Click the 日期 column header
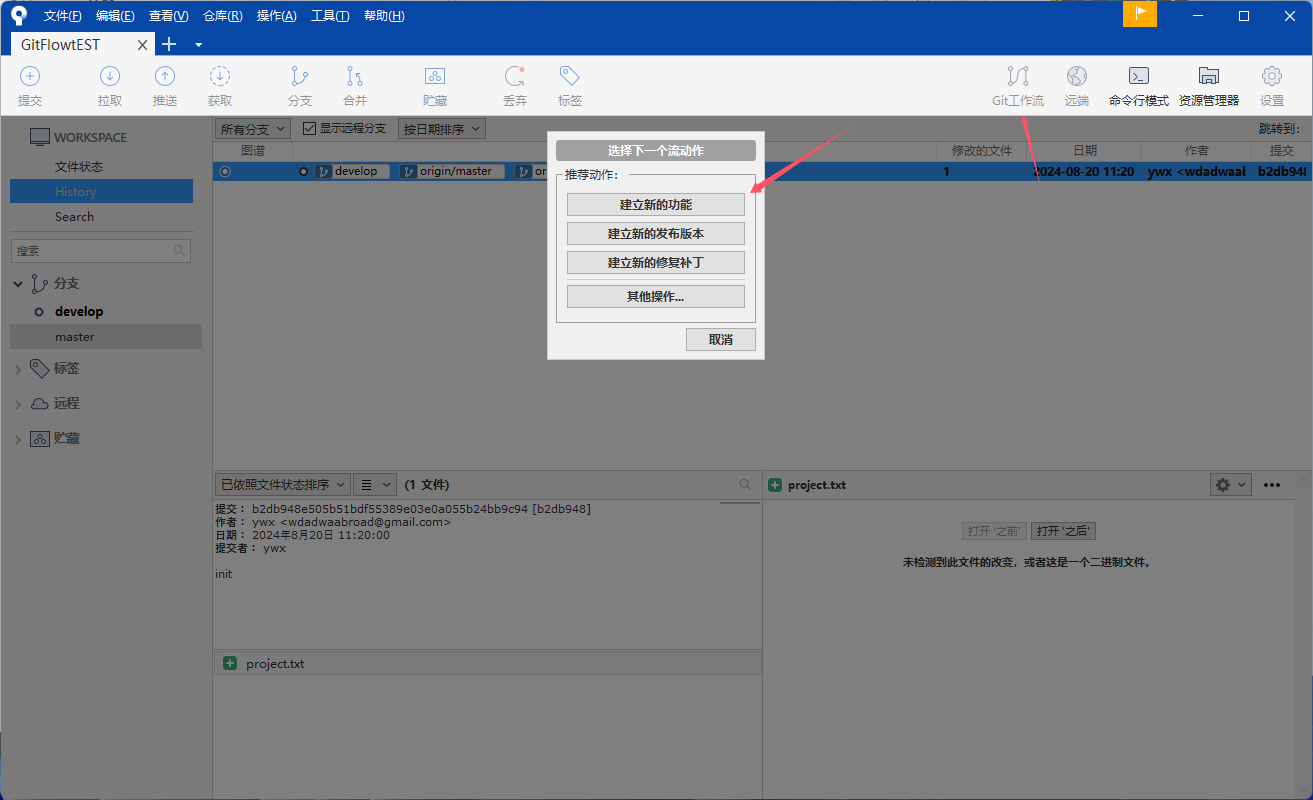 point(1085,151)
